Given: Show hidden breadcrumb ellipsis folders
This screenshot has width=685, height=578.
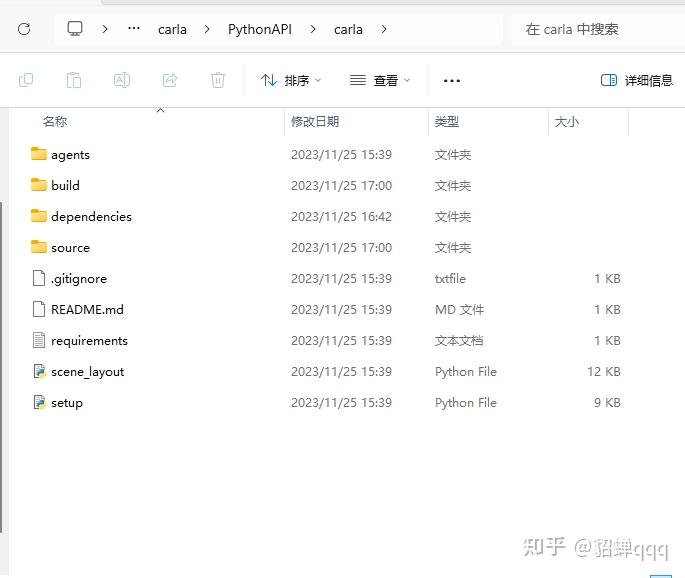Looking at the screenshot, I should coord(134,29).
